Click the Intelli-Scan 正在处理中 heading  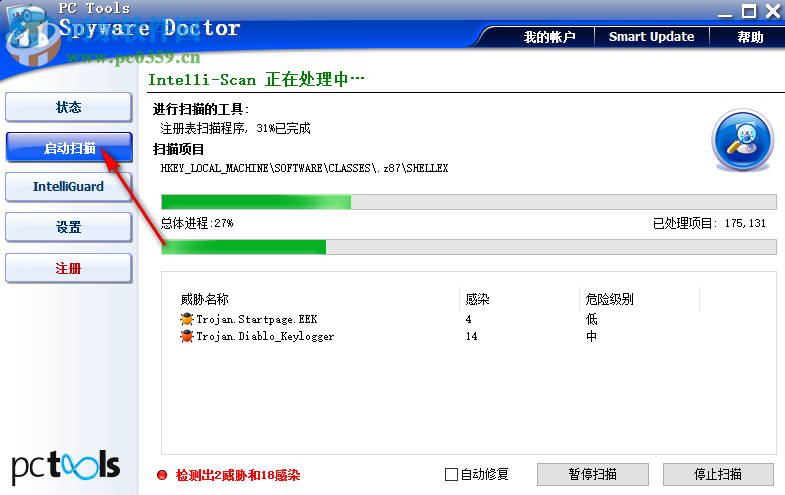(x=256, y=80)
